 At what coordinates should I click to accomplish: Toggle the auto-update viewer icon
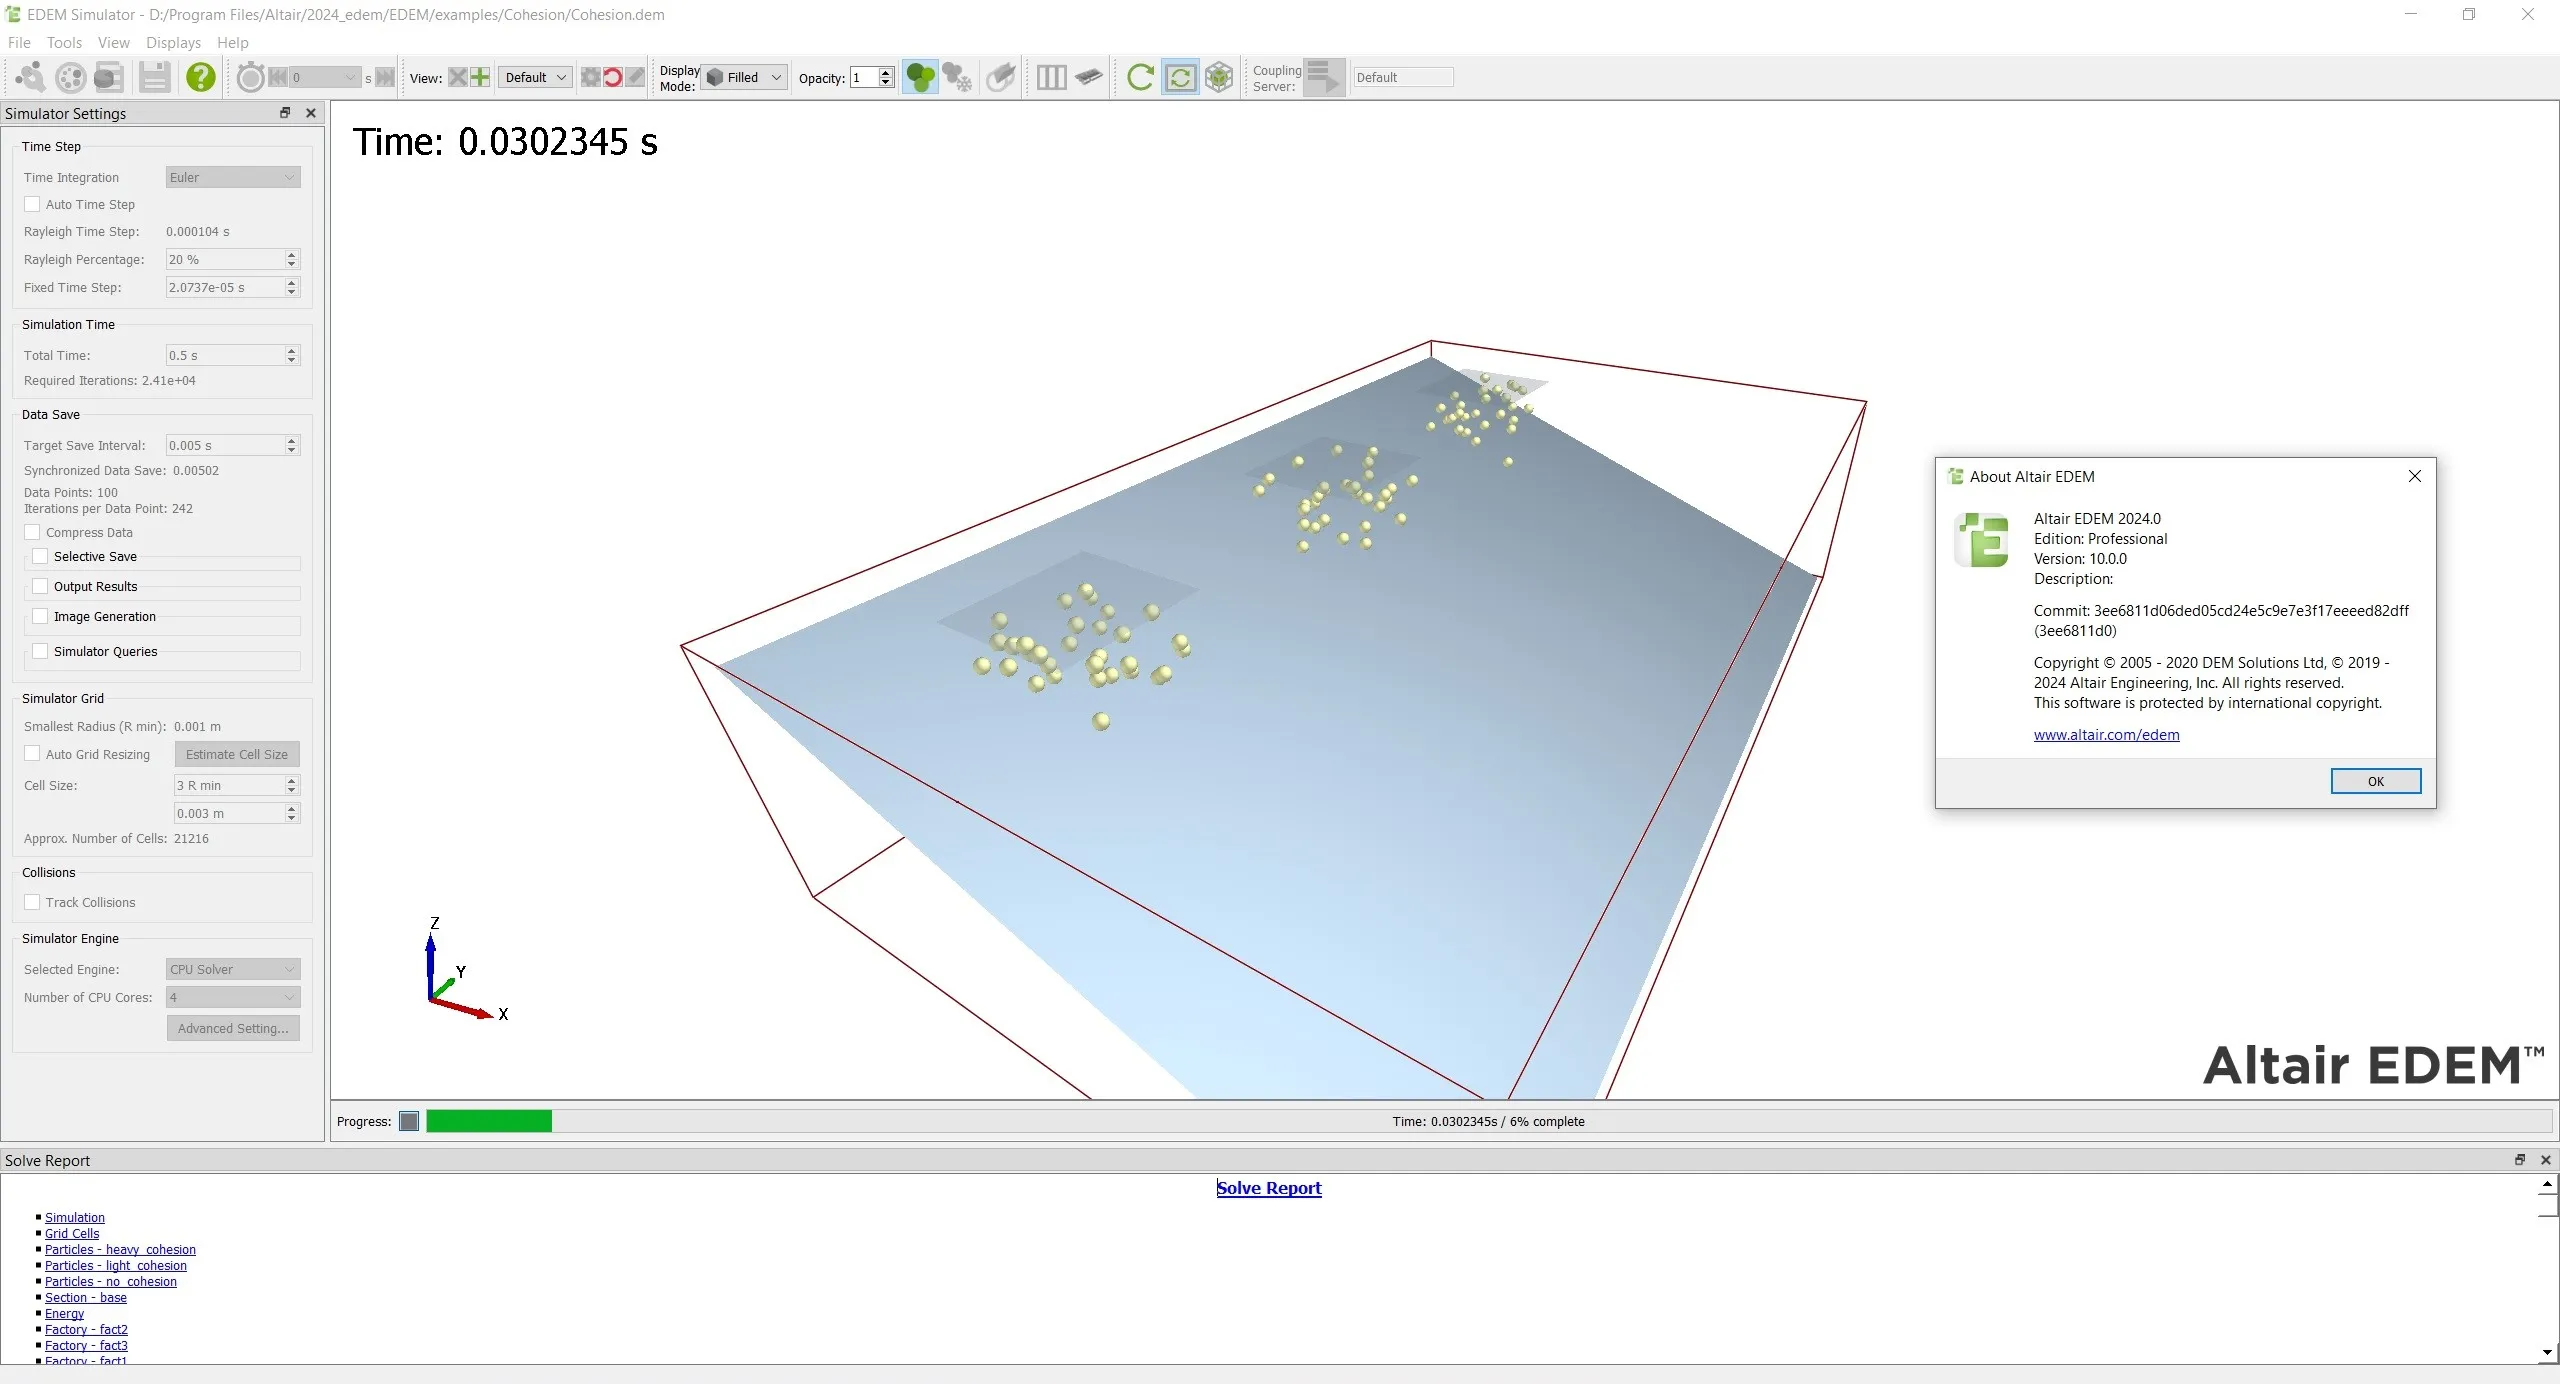(x=1180, y=77)
